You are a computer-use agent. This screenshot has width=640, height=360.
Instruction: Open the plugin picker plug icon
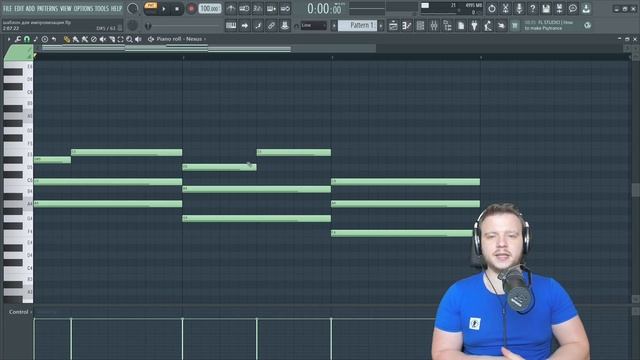[474, 26]
